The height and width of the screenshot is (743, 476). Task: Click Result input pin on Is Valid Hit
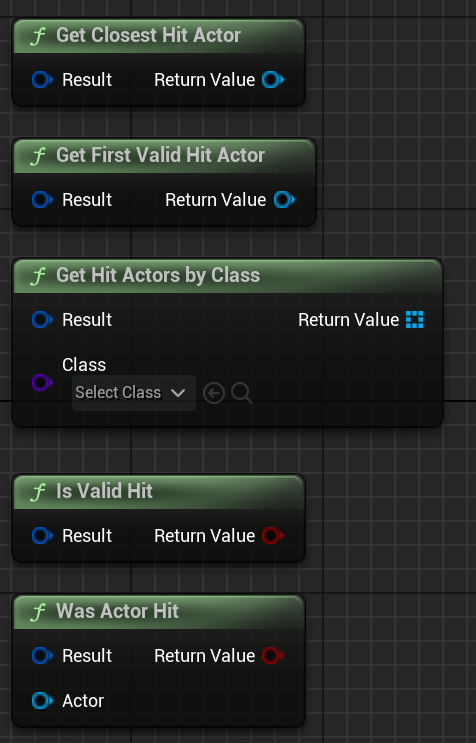point(42,536)
